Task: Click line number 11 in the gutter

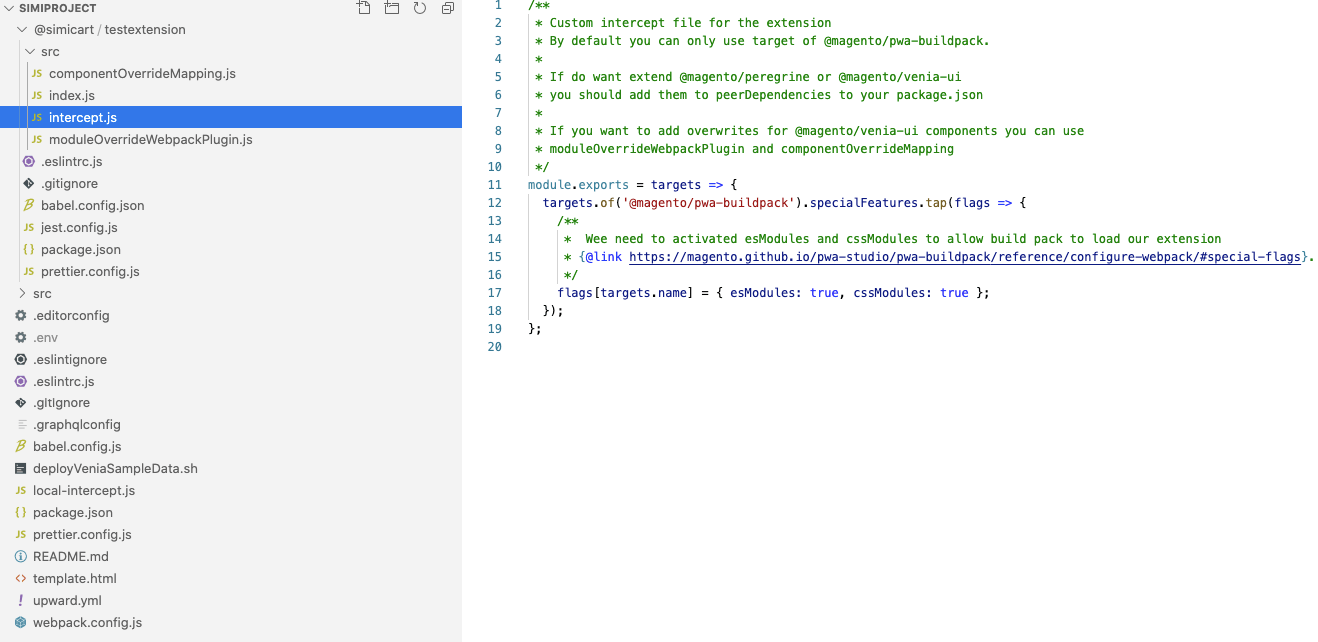Action: point(494,185)
